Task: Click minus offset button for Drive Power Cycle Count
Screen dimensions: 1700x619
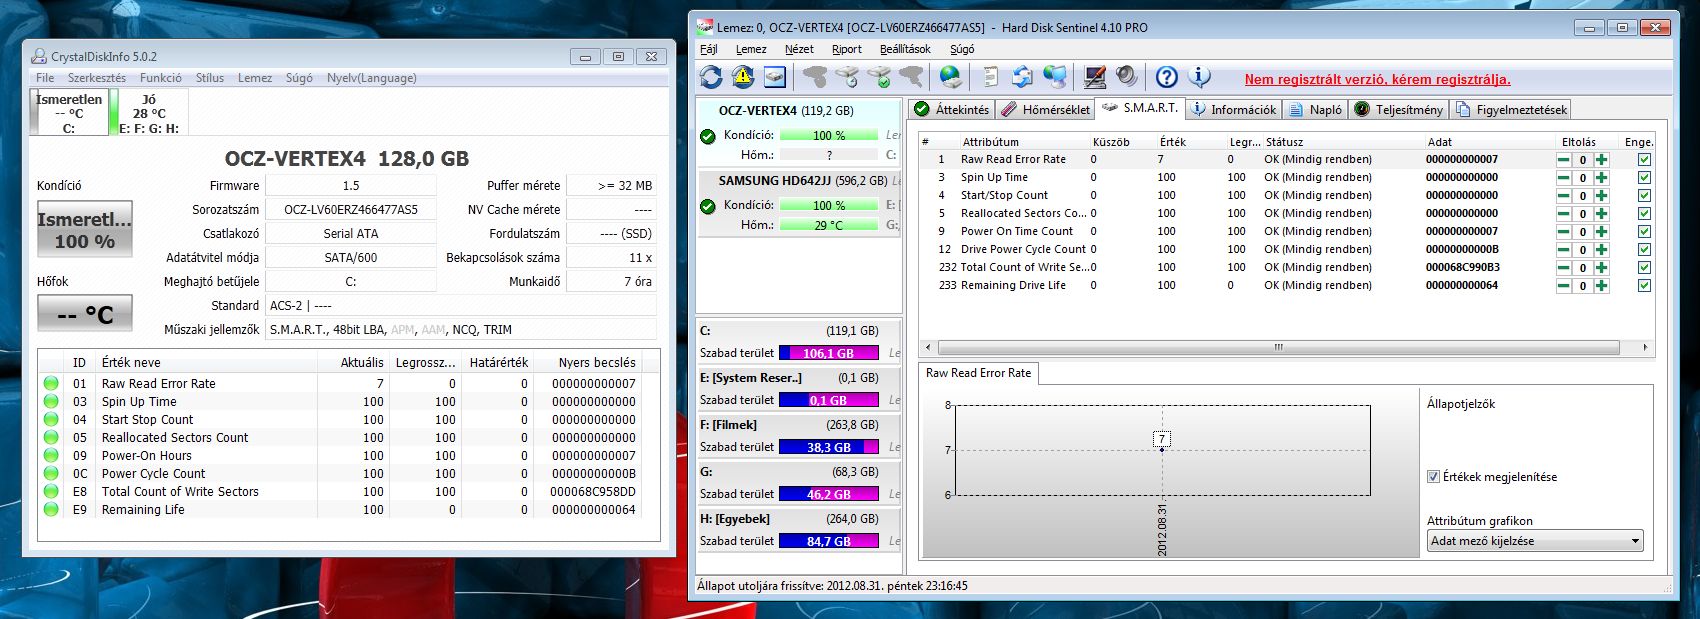Action: (1563, 250)
